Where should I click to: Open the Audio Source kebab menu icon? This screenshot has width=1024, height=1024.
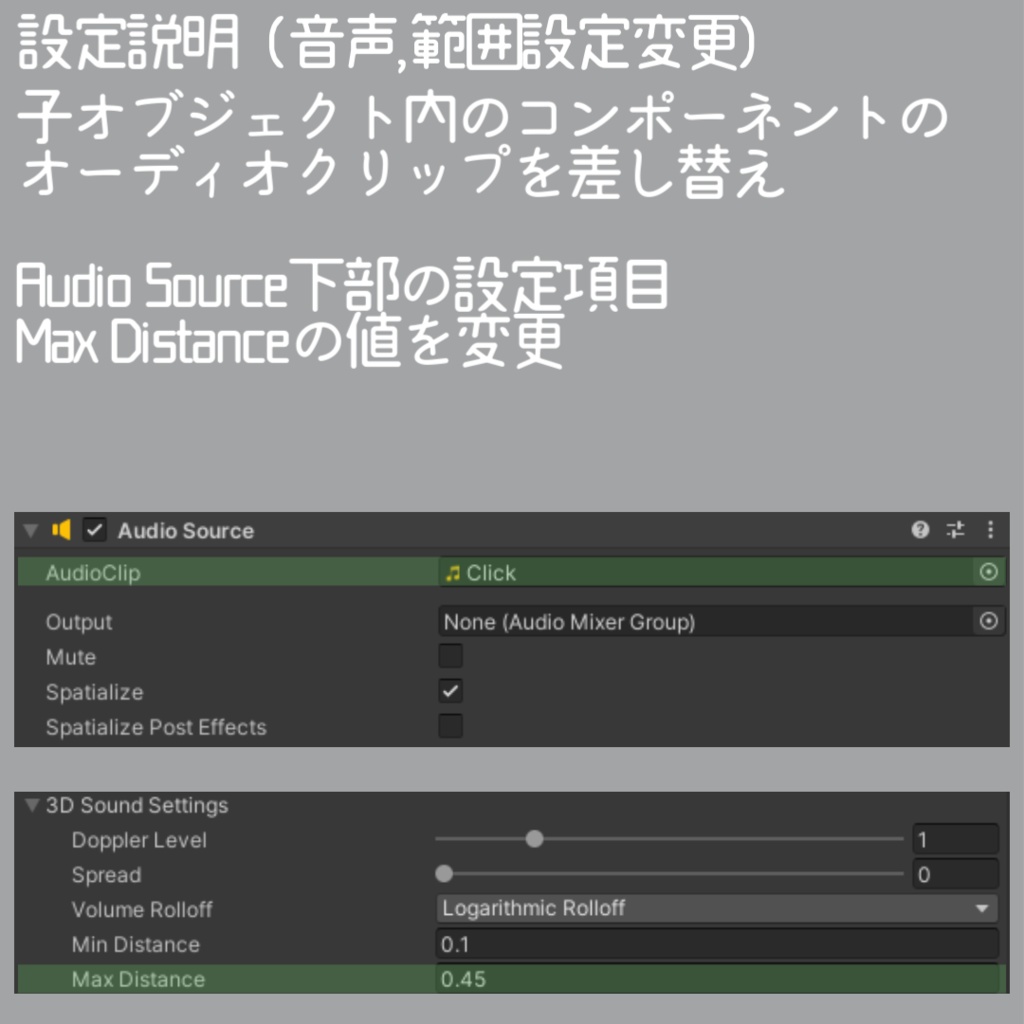click(x=990, y=531)
